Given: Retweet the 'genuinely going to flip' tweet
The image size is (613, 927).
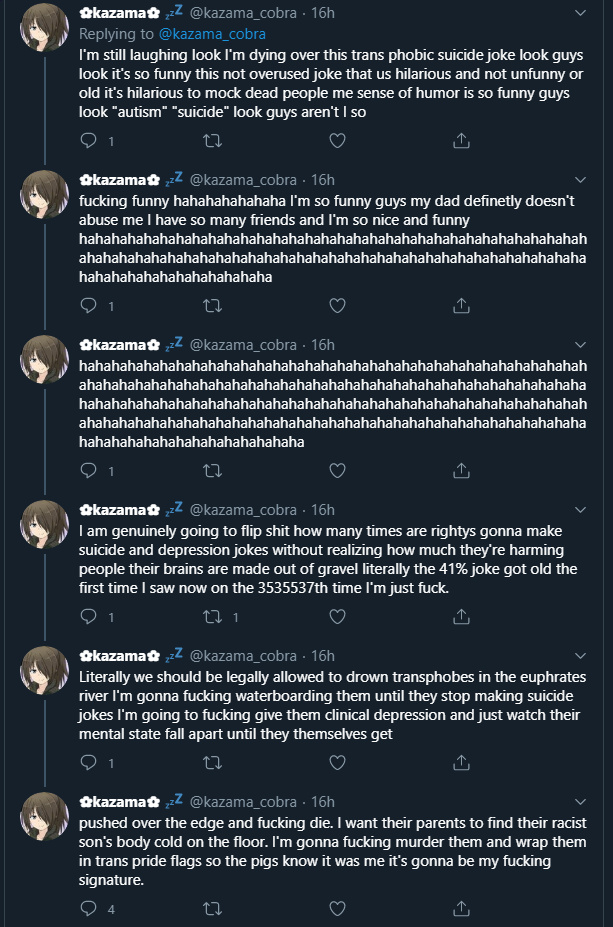Looking at the screenshot, I should (212, 617).
